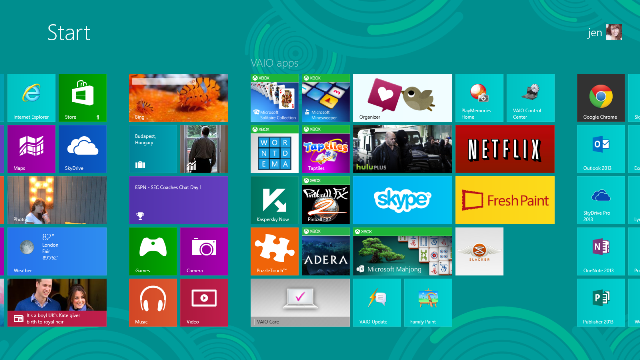Launch Kaspersky Now tile
This screenshot has height=360, width=640.
click(275, 200)
